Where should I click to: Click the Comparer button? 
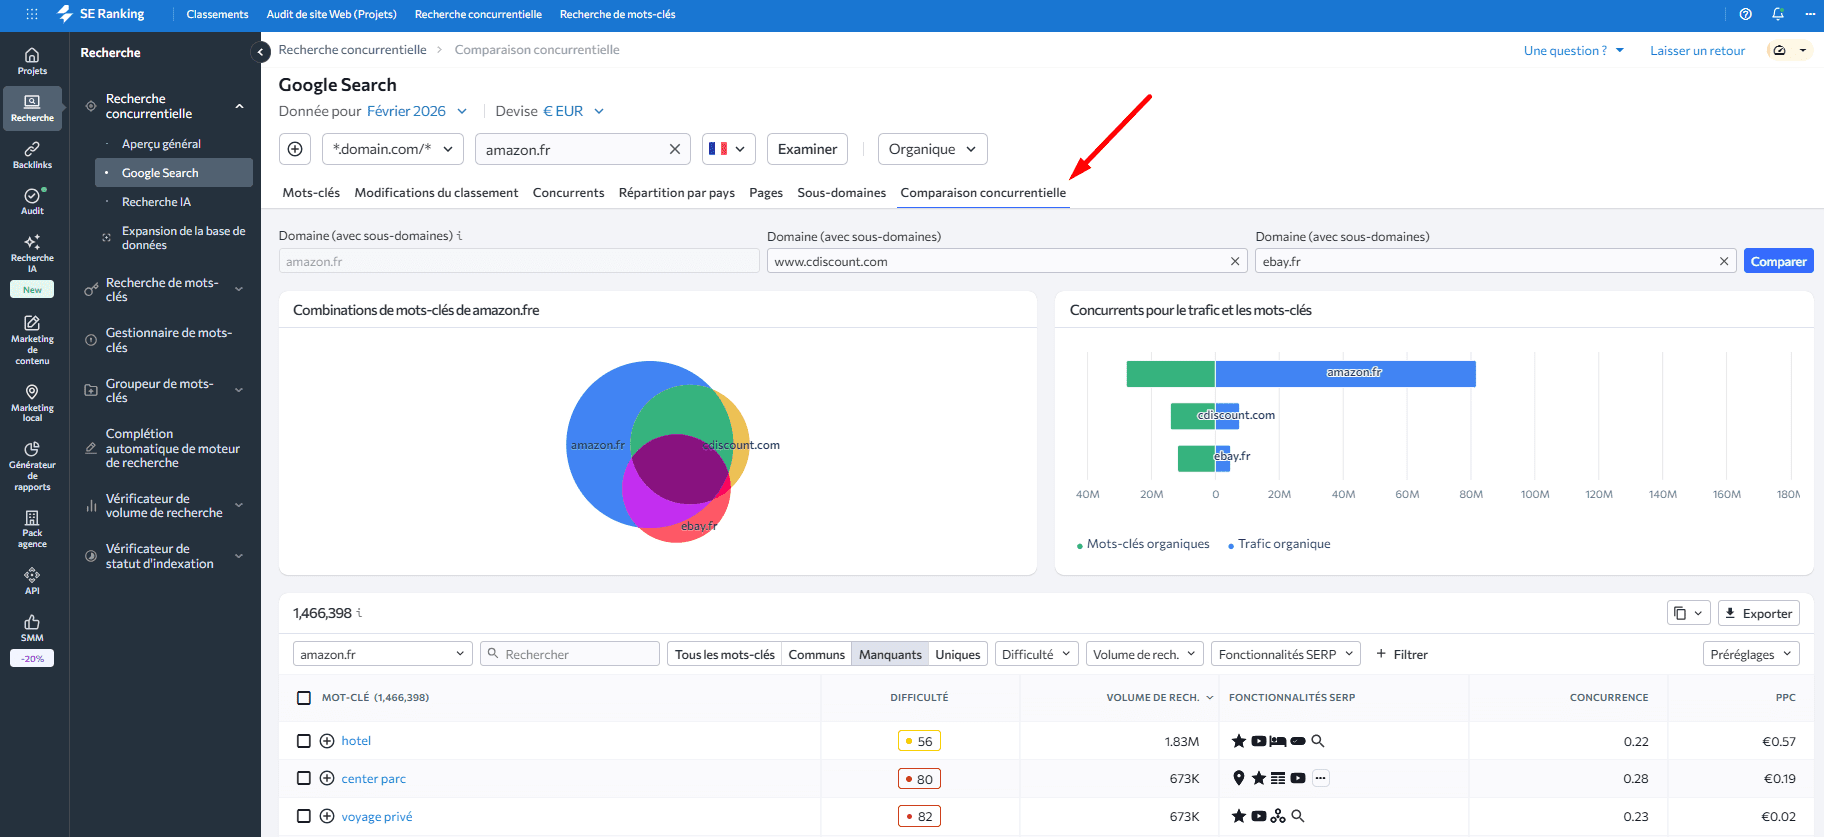[1778, 261]
